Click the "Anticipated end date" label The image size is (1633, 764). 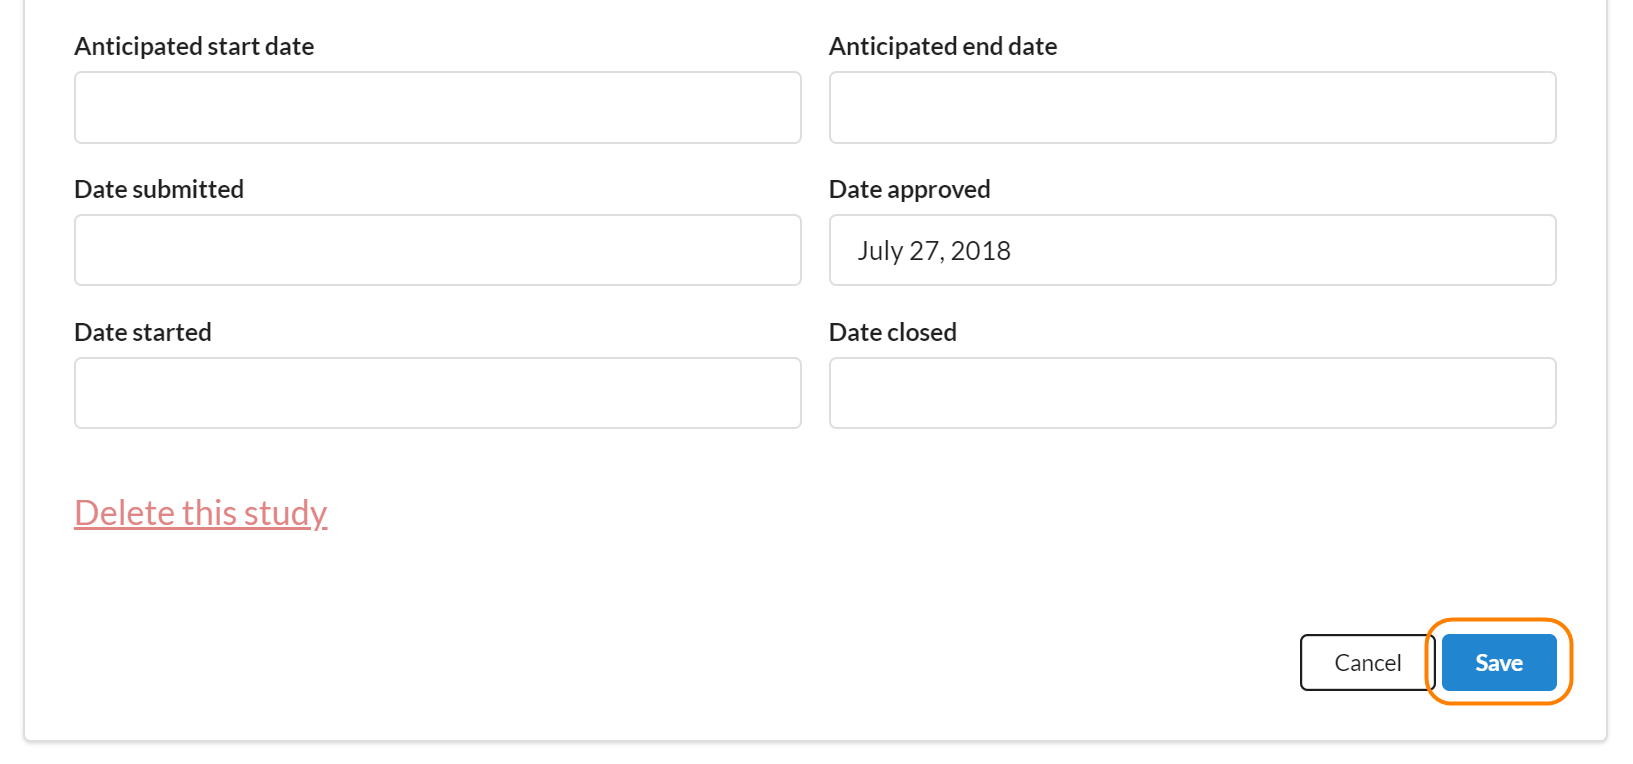click(942, 47)
